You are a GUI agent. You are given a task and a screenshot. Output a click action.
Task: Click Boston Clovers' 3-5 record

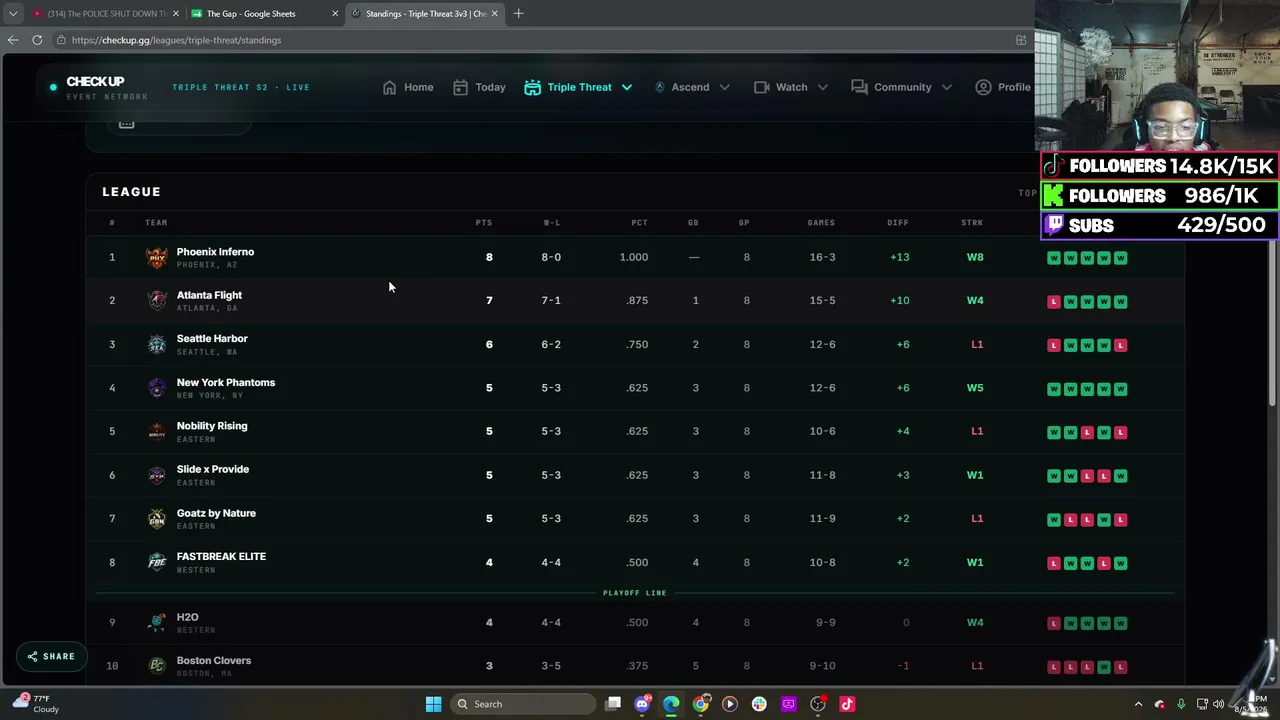551,666
